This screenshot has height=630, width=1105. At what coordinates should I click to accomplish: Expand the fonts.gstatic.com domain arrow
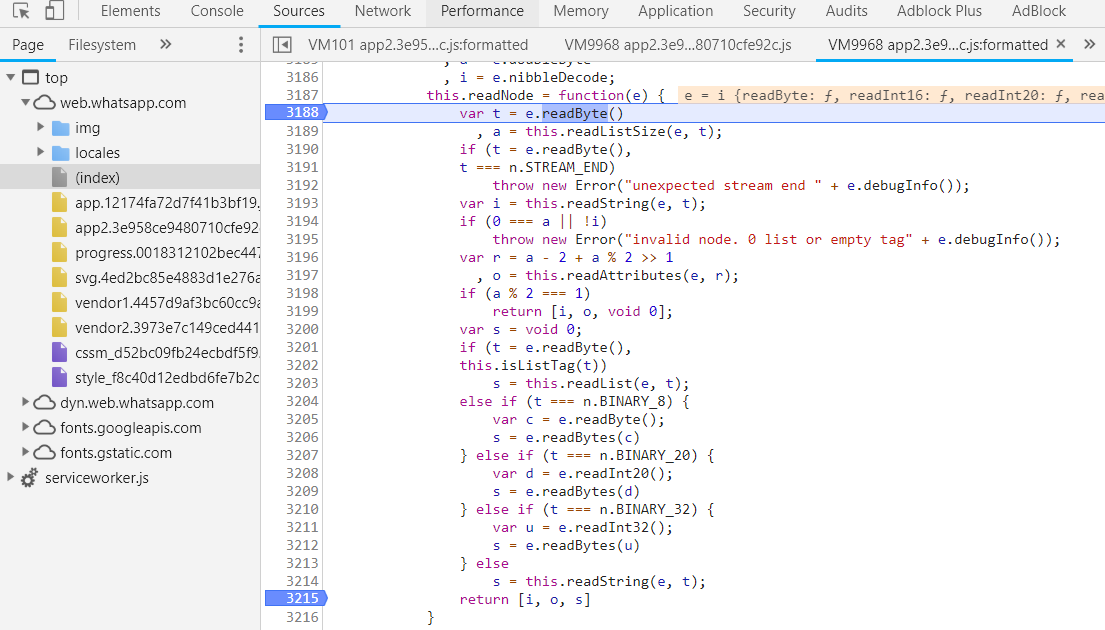click(x=25, y=452)
